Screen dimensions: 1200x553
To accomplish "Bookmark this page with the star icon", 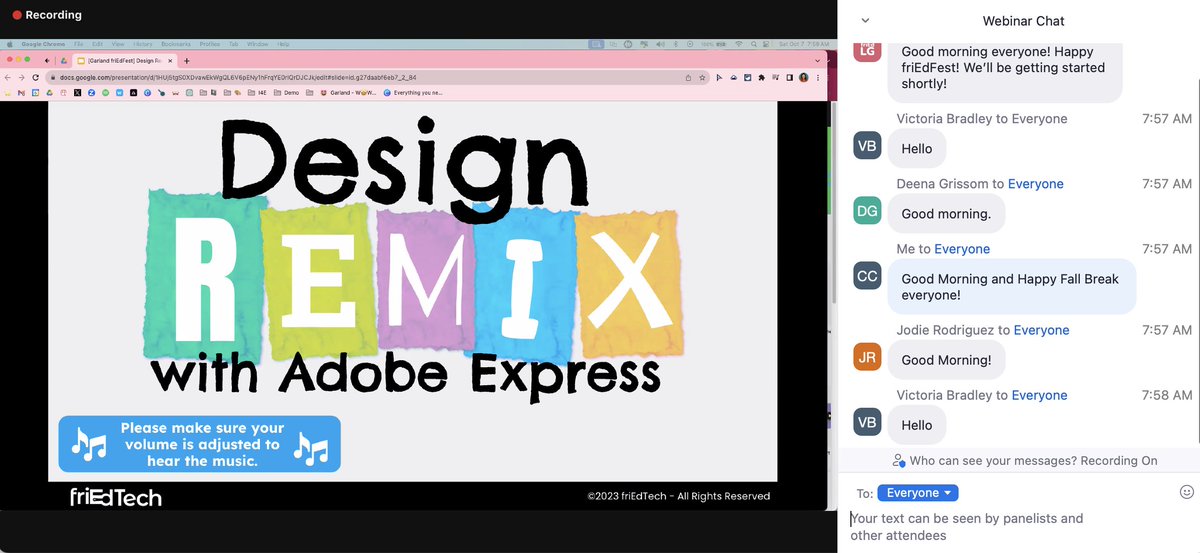I will (702, 78).
